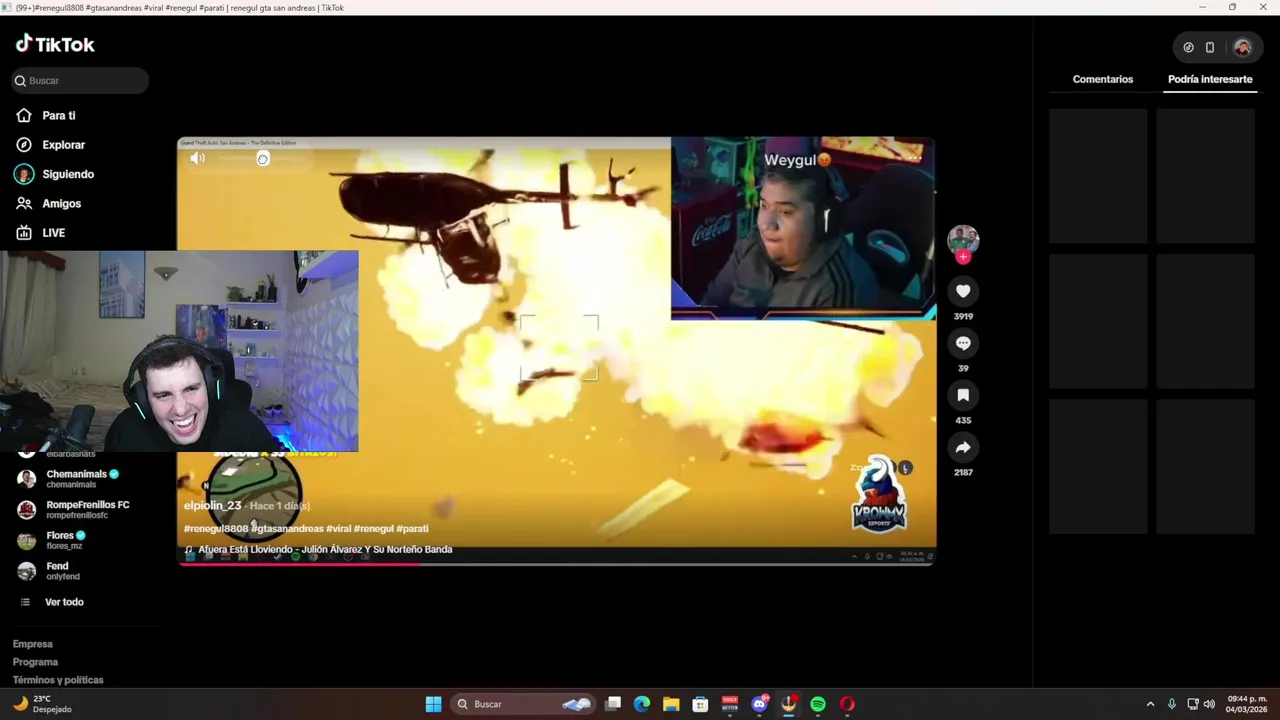The image size is (1280, 720).
Task: Open the clock and date flyout
Action: point(1247,704)
